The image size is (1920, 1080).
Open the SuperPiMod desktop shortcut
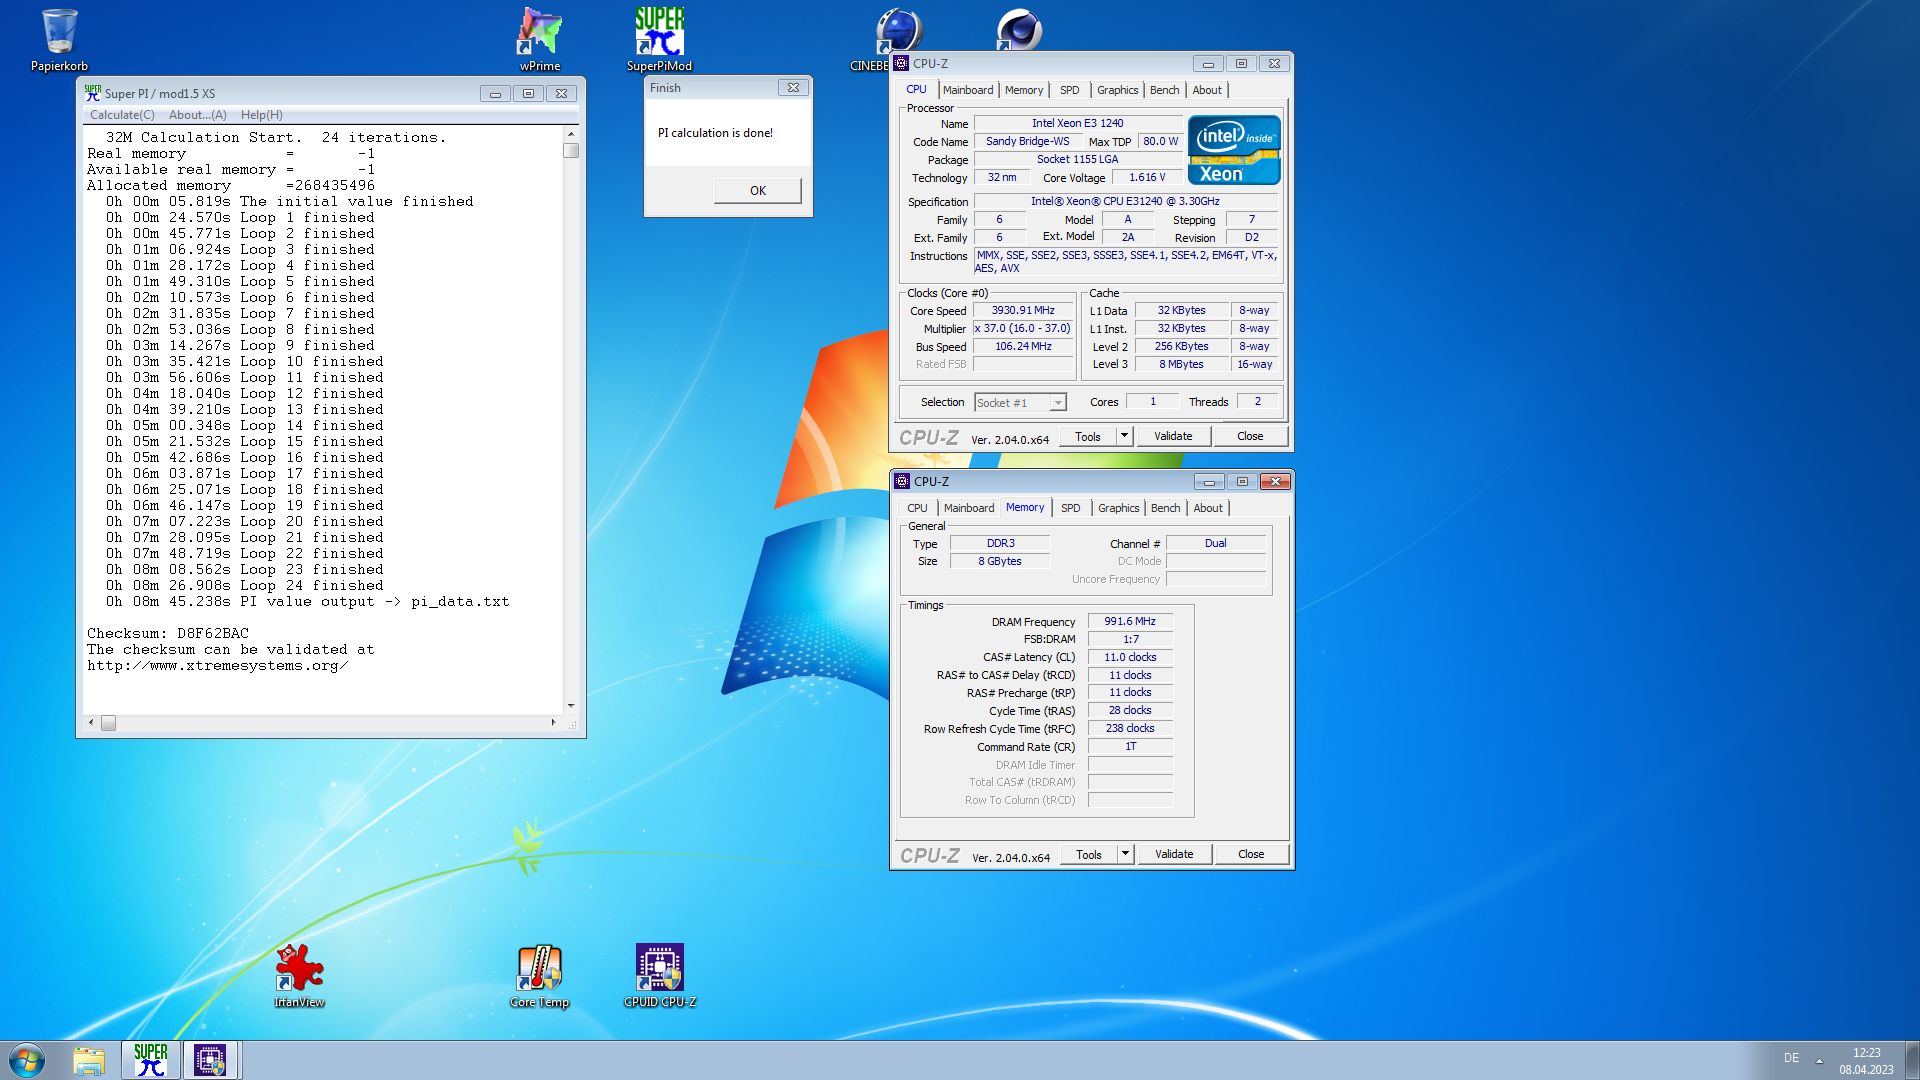click(x=659, y=38)
